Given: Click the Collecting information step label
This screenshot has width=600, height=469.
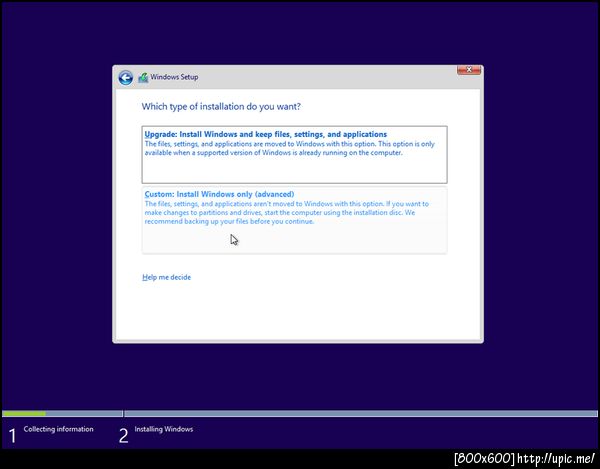Looking at the screenshot, I should click(59, 429).
